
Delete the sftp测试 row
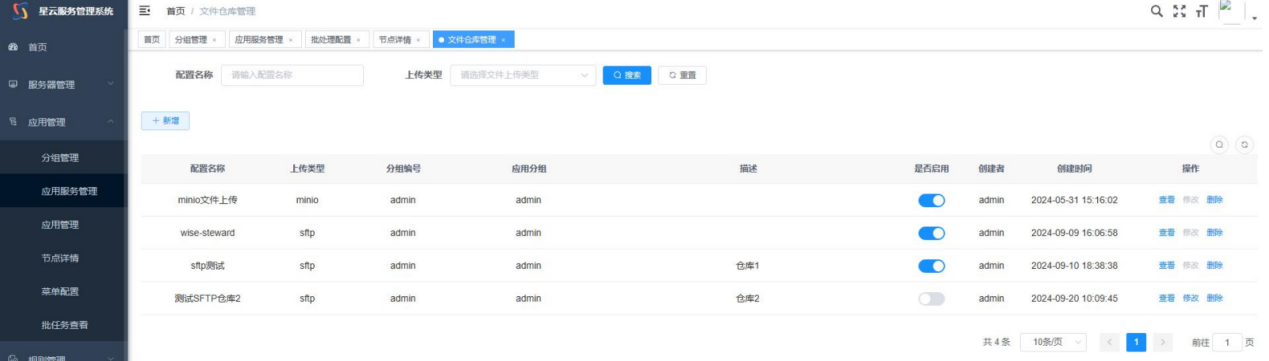(1215, 266)
